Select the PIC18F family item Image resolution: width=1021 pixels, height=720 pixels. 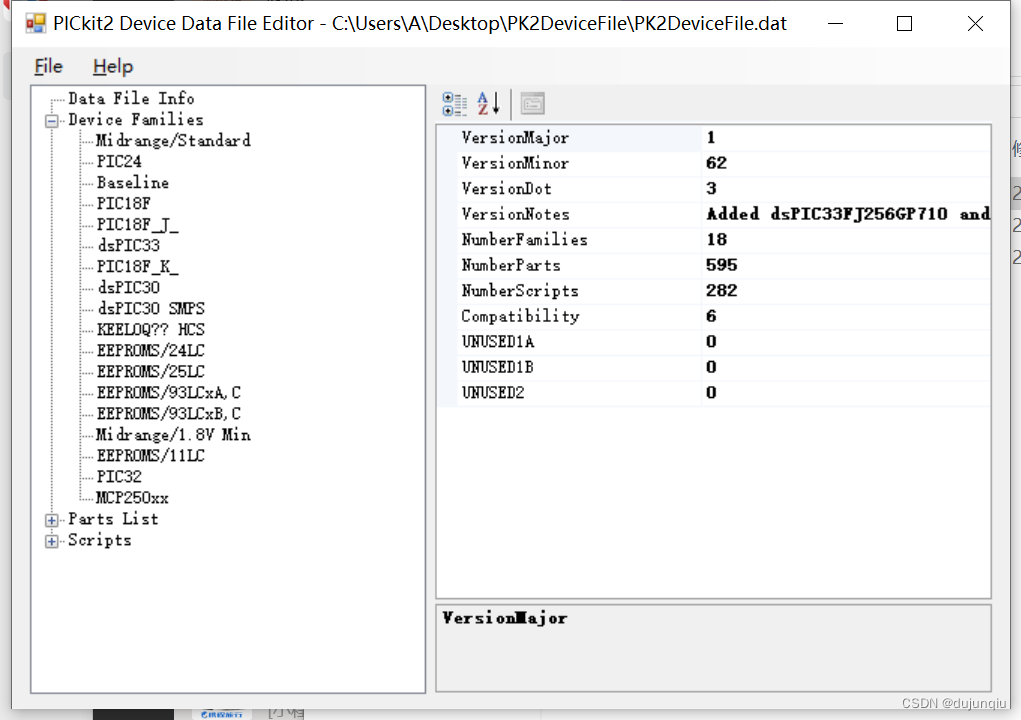click(x=124, y=203)
